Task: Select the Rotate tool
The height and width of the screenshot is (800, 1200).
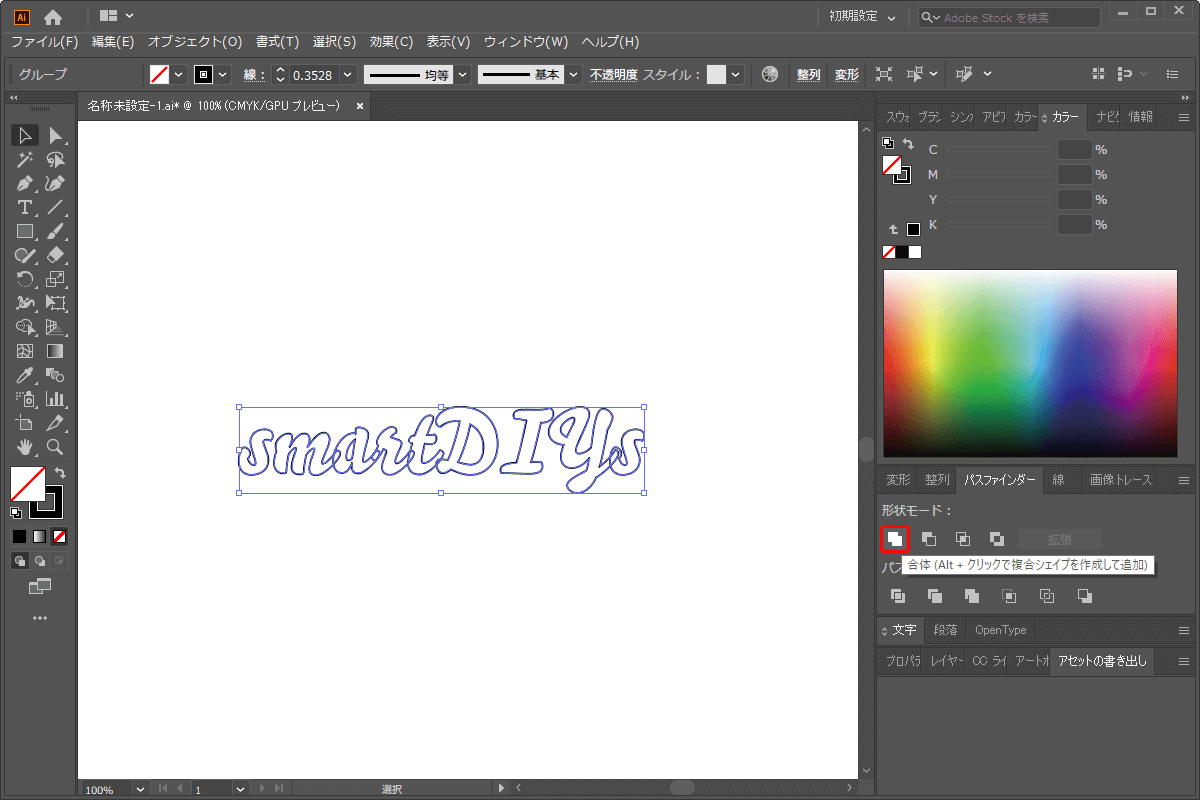Action: pyautogui.click(x=26, y=279)
